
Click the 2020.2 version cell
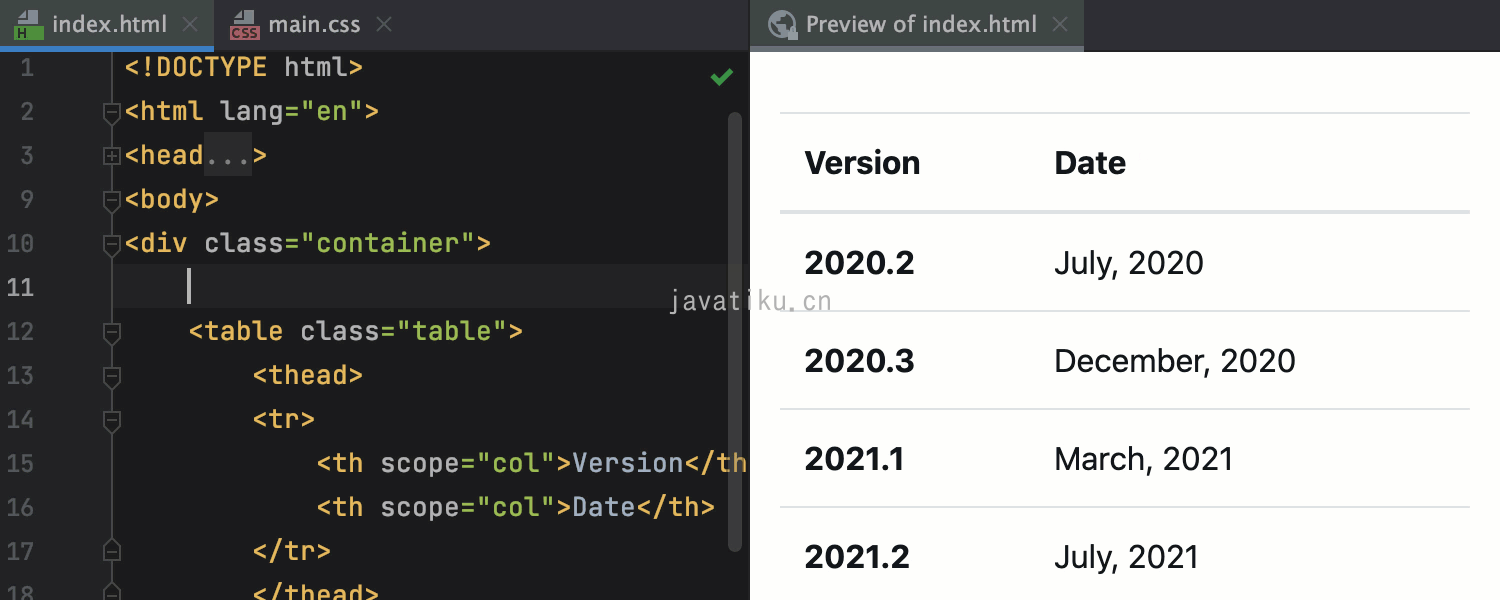pos(859,263)
